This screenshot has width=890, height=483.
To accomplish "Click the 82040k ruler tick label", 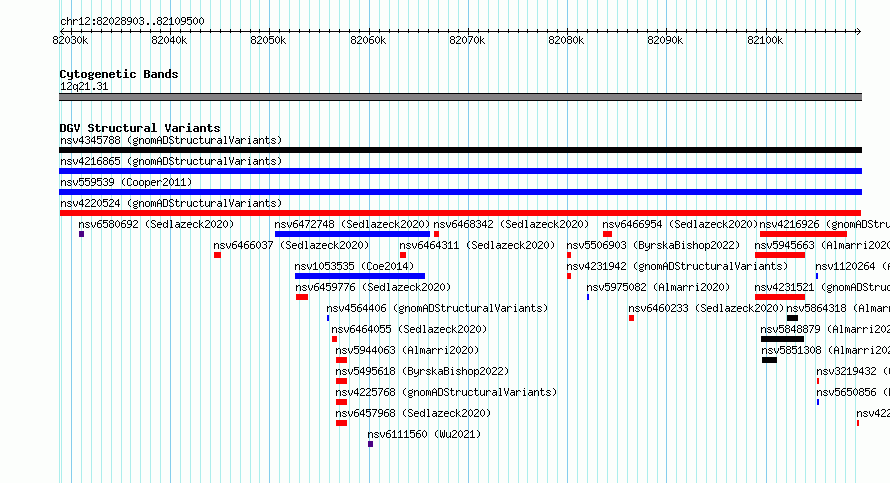I will point(169,40).
